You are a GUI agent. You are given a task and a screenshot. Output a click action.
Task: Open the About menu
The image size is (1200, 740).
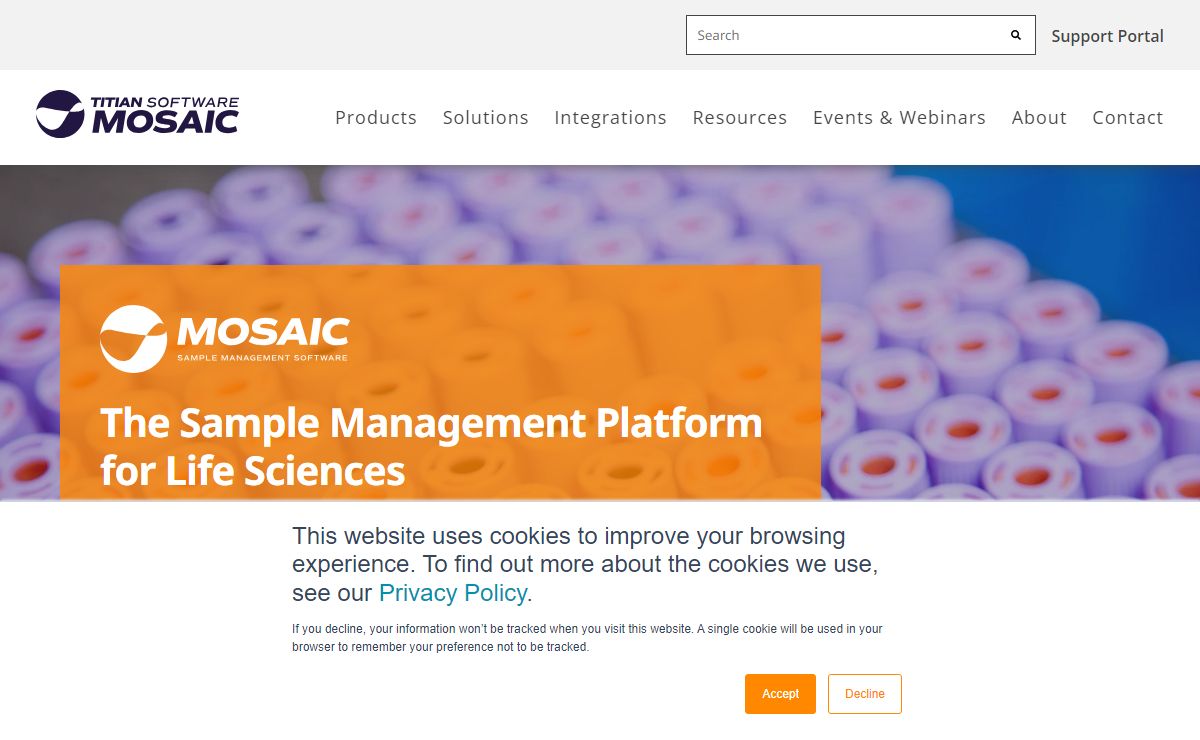(x=1039, y=117)
